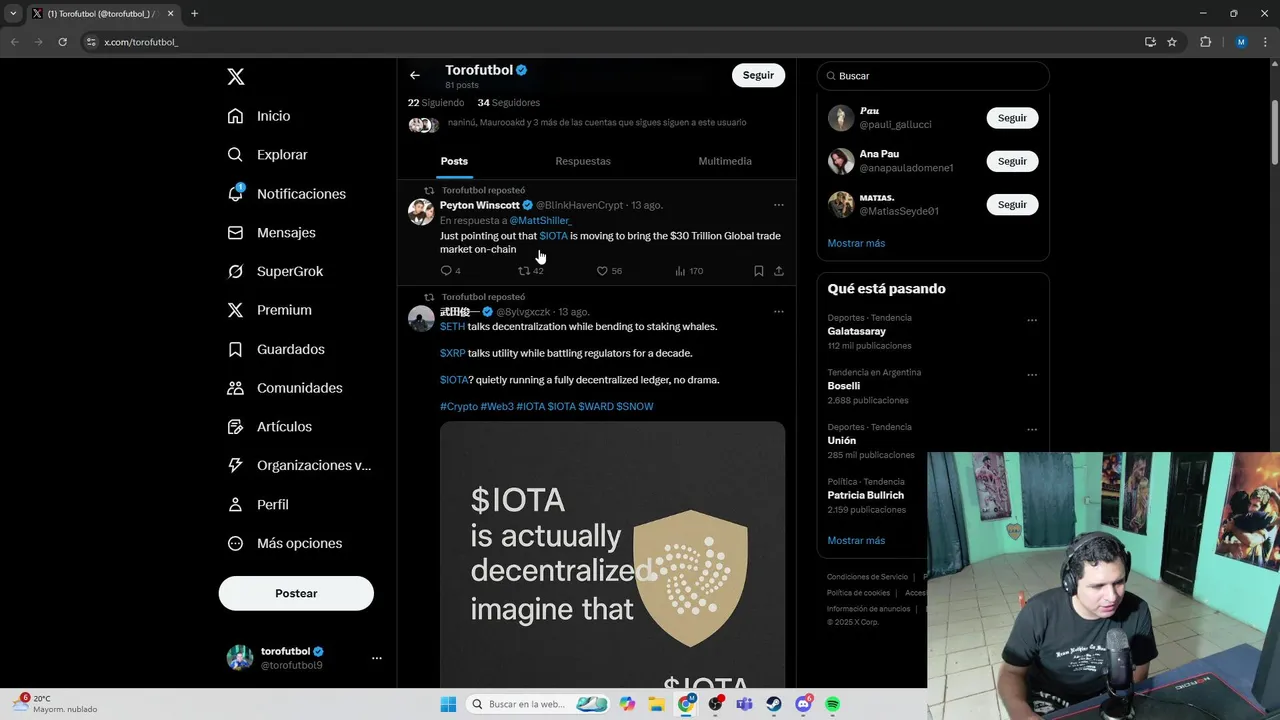The image size is (1280, 720).
Task: Open Explorar from the sidebar
Action: pyautogui.click(x=267, y=155)
